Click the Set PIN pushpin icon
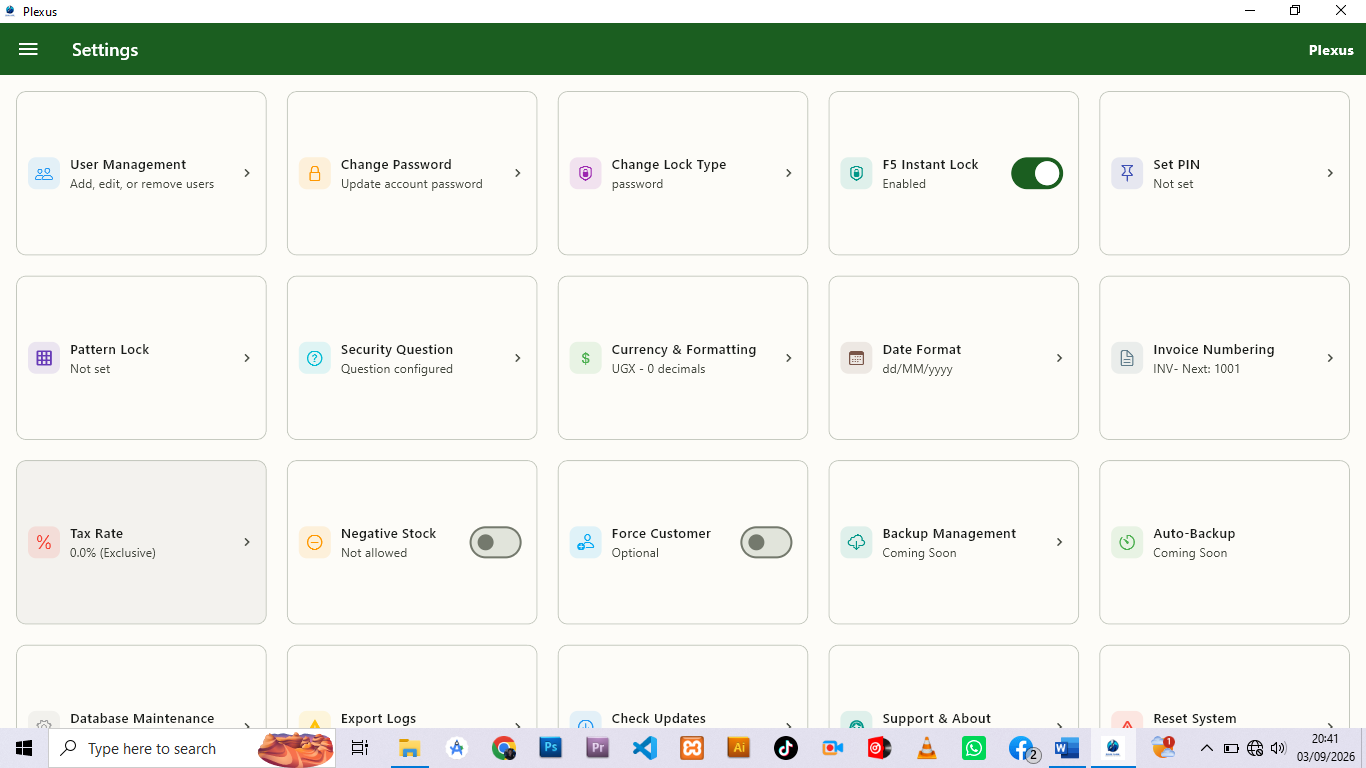 point(1127,173)
